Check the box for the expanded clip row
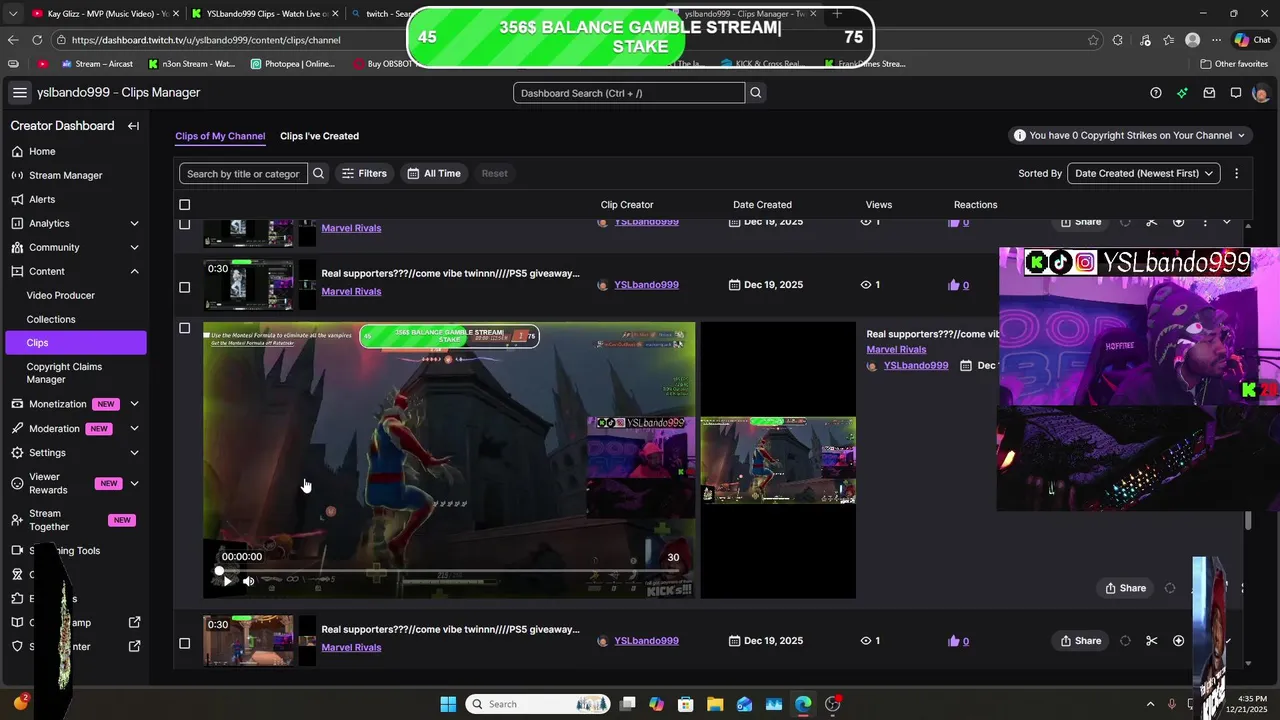This screenshot has width=1280, height=720. tap(184, 328)
